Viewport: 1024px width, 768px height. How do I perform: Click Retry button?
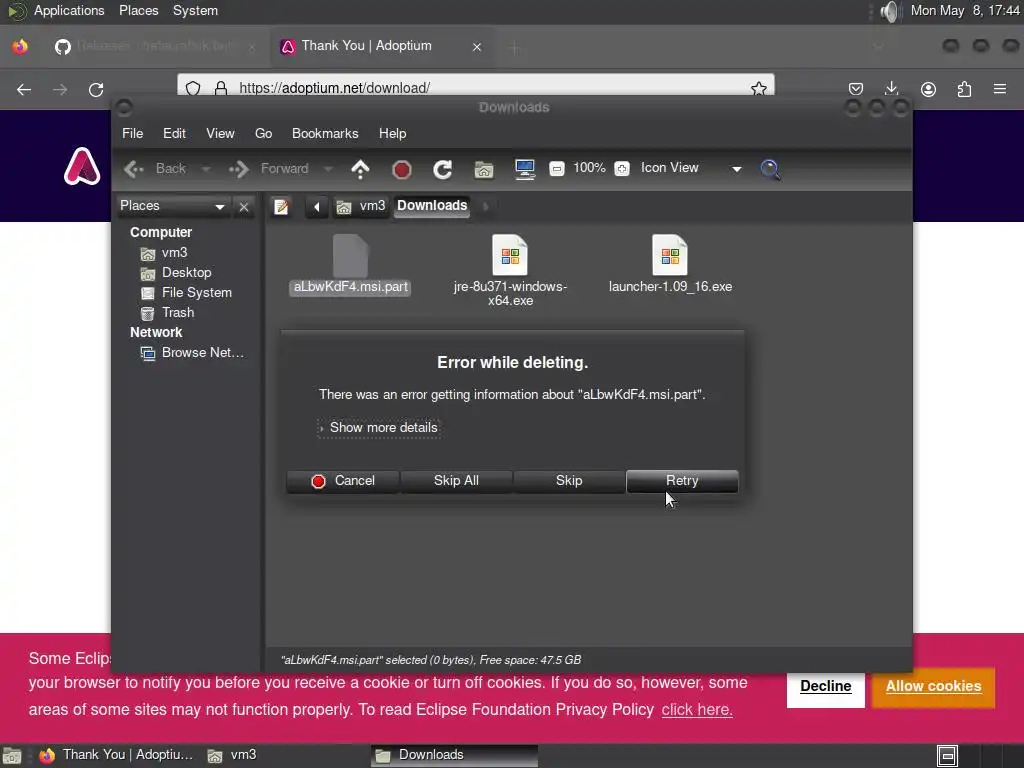682,481
